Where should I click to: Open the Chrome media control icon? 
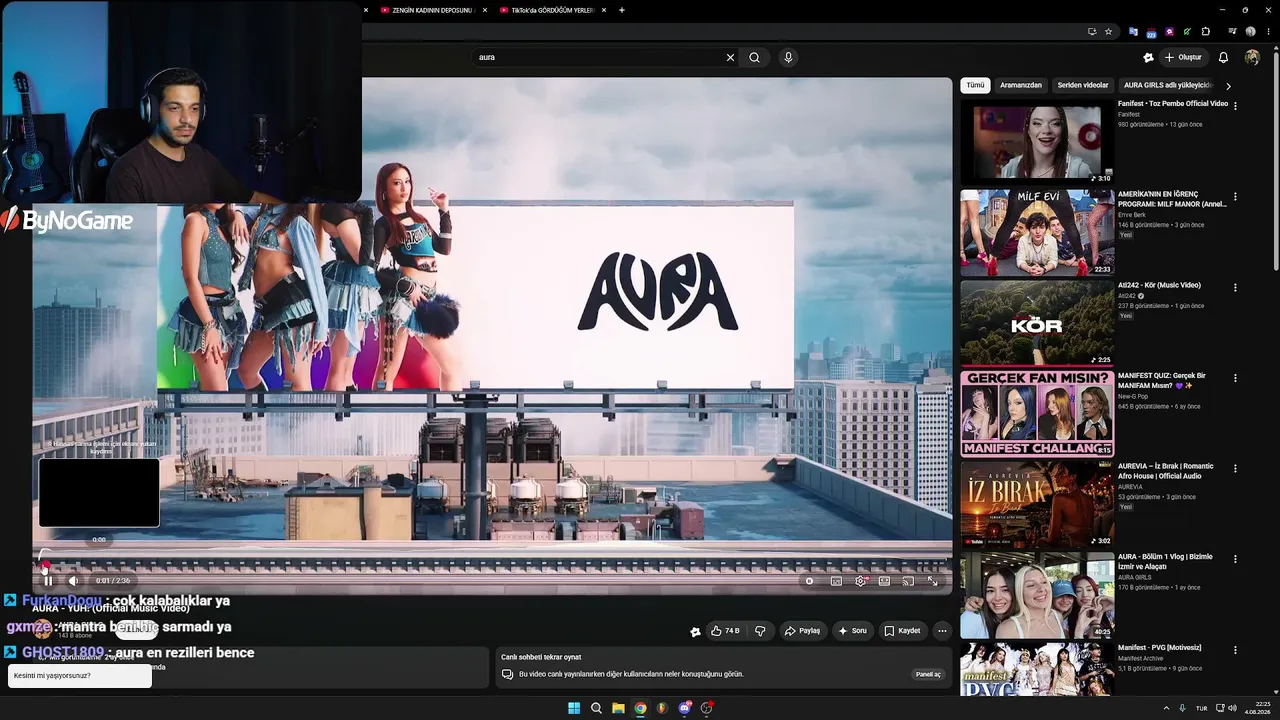coord(1233,31)
